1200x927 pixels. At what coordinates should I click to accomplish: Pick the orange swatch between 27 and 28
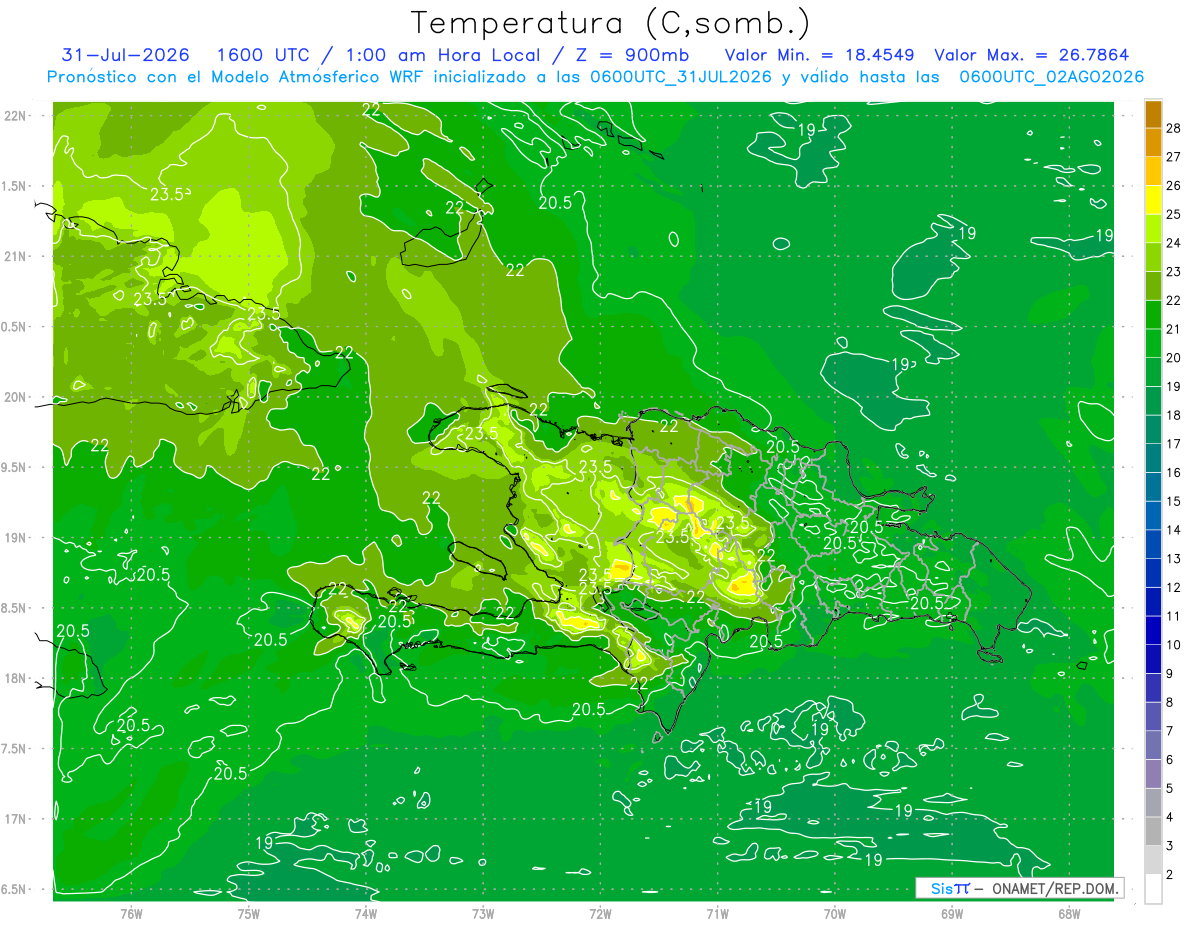[1153, 142]
